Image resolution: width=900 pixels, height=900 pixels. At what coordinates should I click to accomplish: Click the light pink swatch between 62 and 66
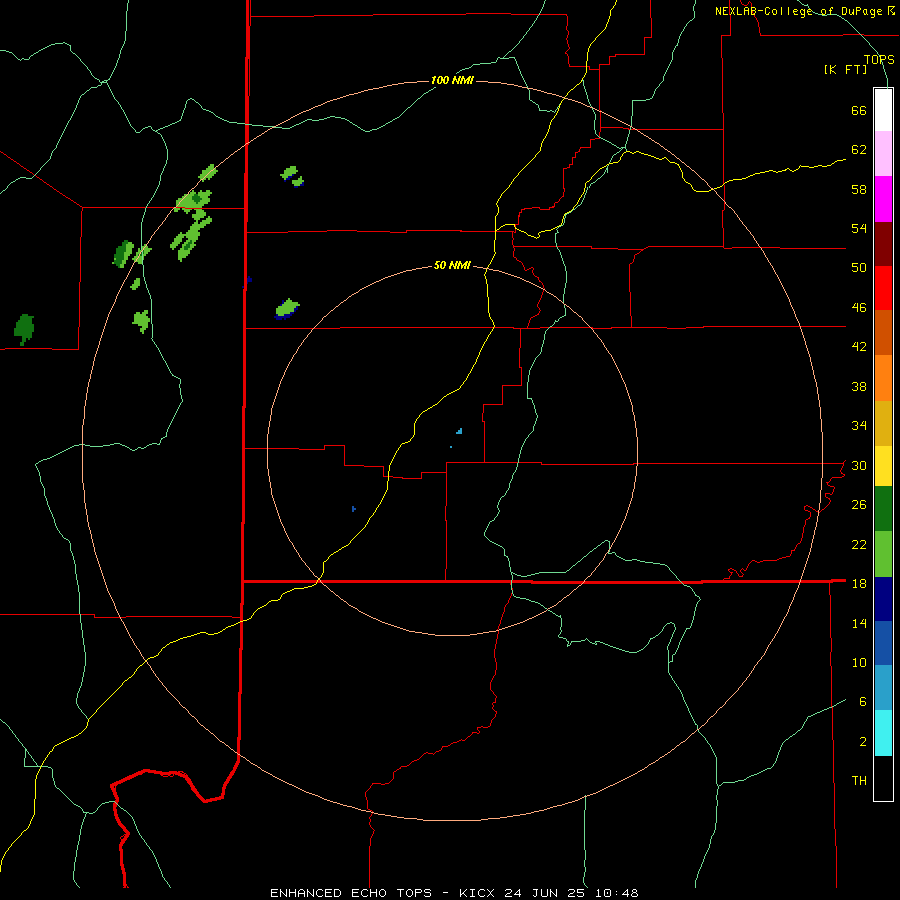click(x=883, y=154)
